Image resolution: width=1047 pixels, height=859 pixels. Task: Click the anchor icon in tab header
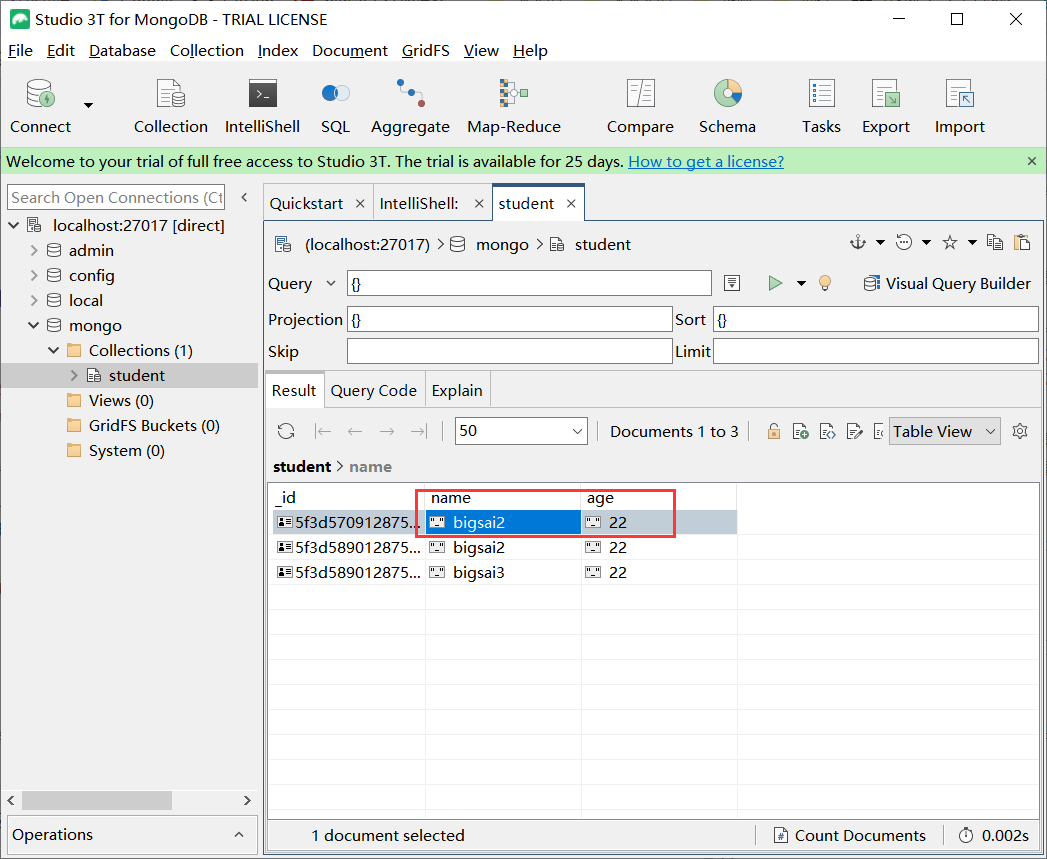pos(858,242)
